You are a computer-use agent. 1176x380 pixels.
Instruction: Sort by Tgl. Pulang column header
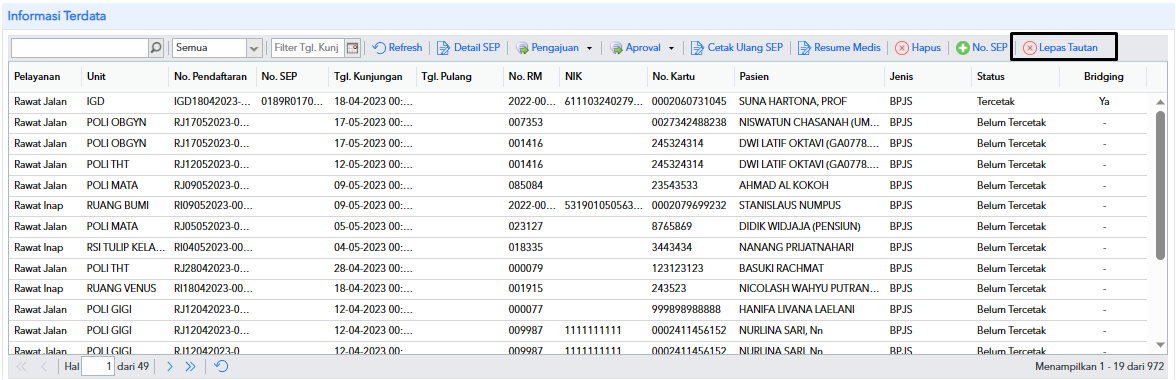(x=459, y=76)
